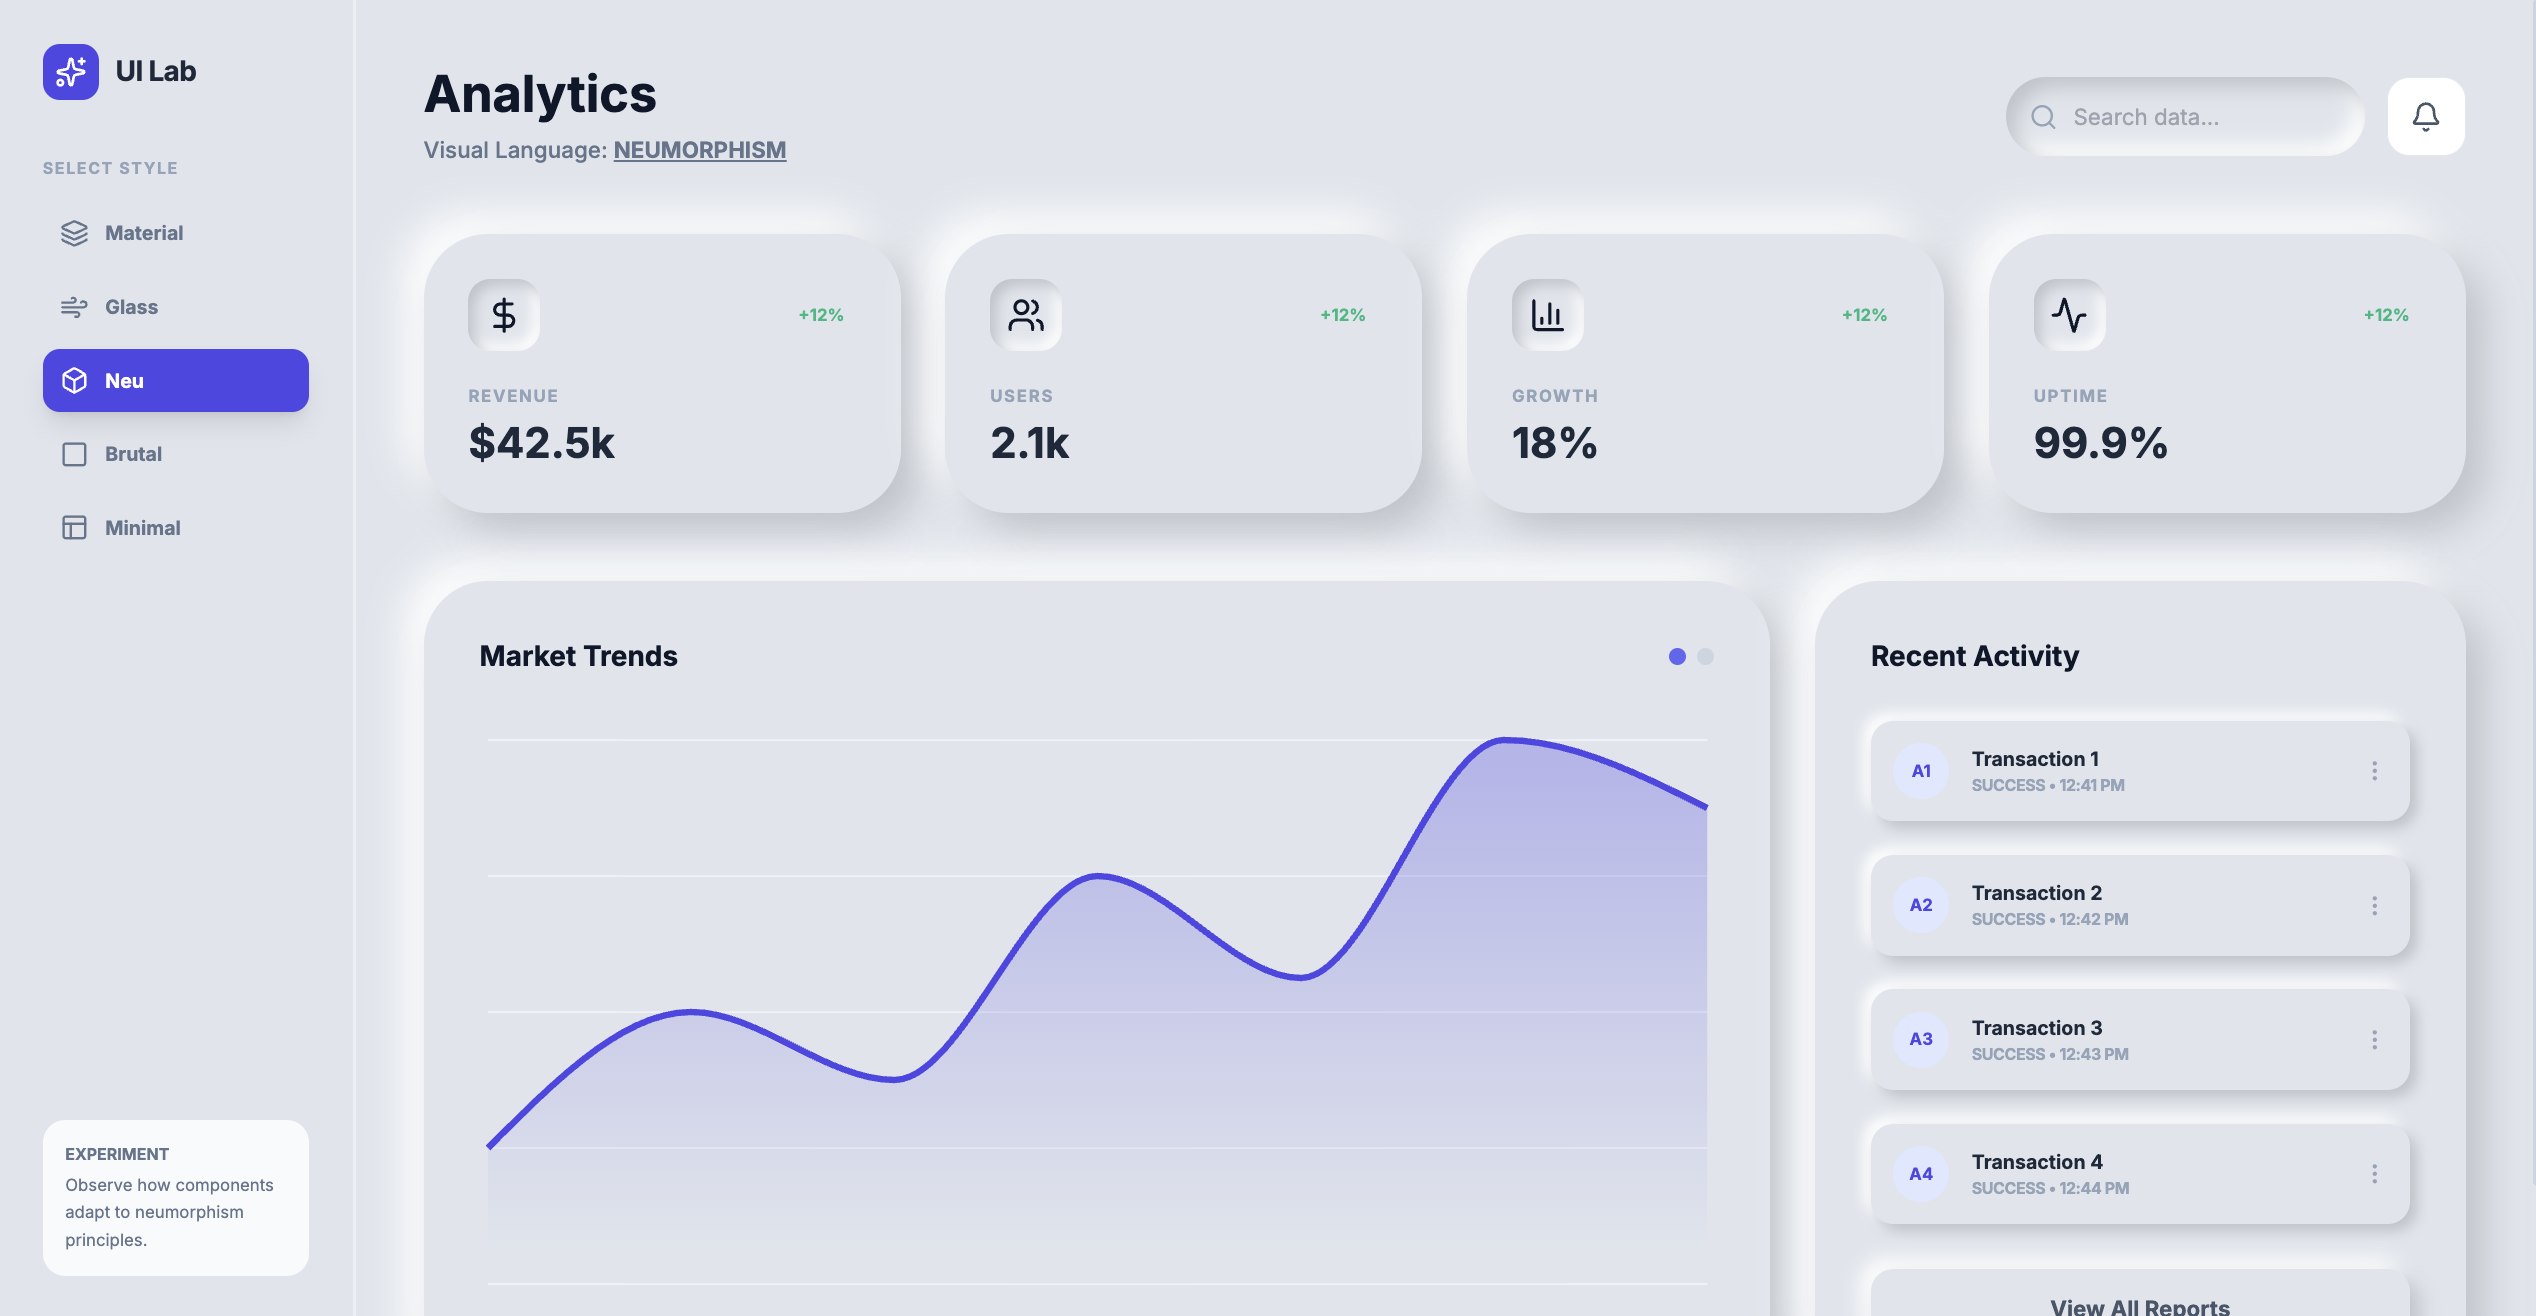Switch to the gray inactive chart dot
Screen dimensions: 2536x1316
point(1705,657)
